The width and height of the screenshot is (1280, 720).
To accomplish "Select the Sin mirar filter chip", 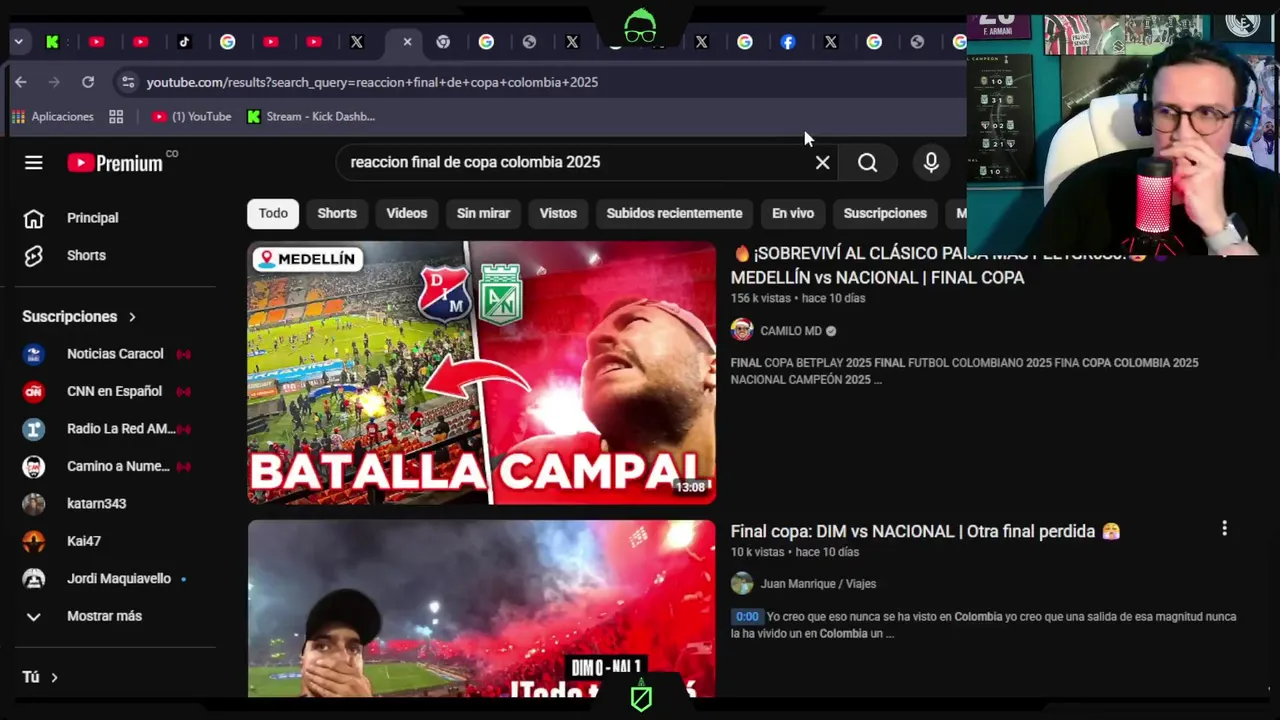I will [x=483, y=213].
